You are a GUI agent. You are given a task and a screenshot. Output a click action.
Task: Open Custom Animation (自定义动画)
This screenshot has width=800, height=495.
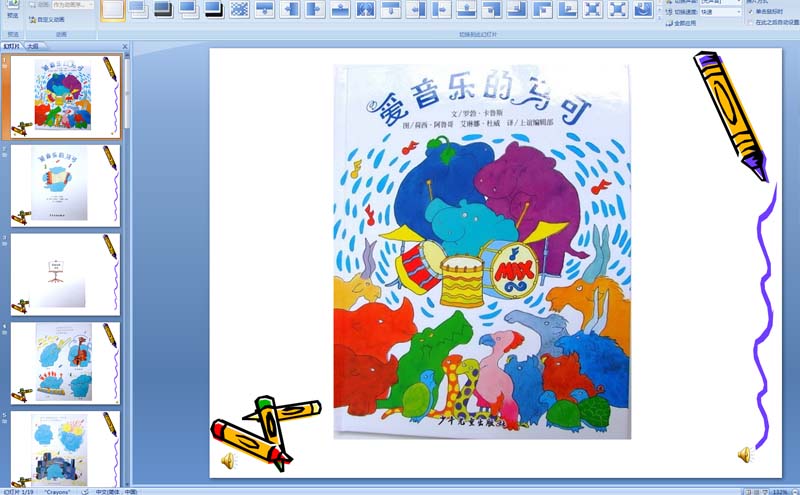pyautogui.click(x=47, y=19)
